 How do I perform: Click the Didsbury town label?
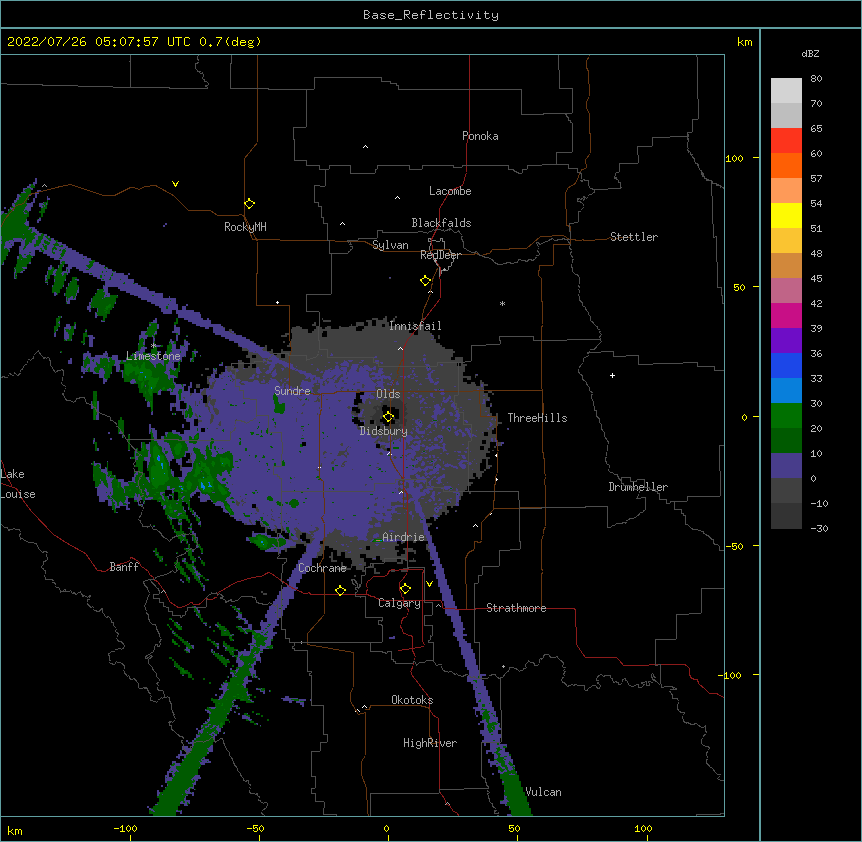click(x=384, y=431)
